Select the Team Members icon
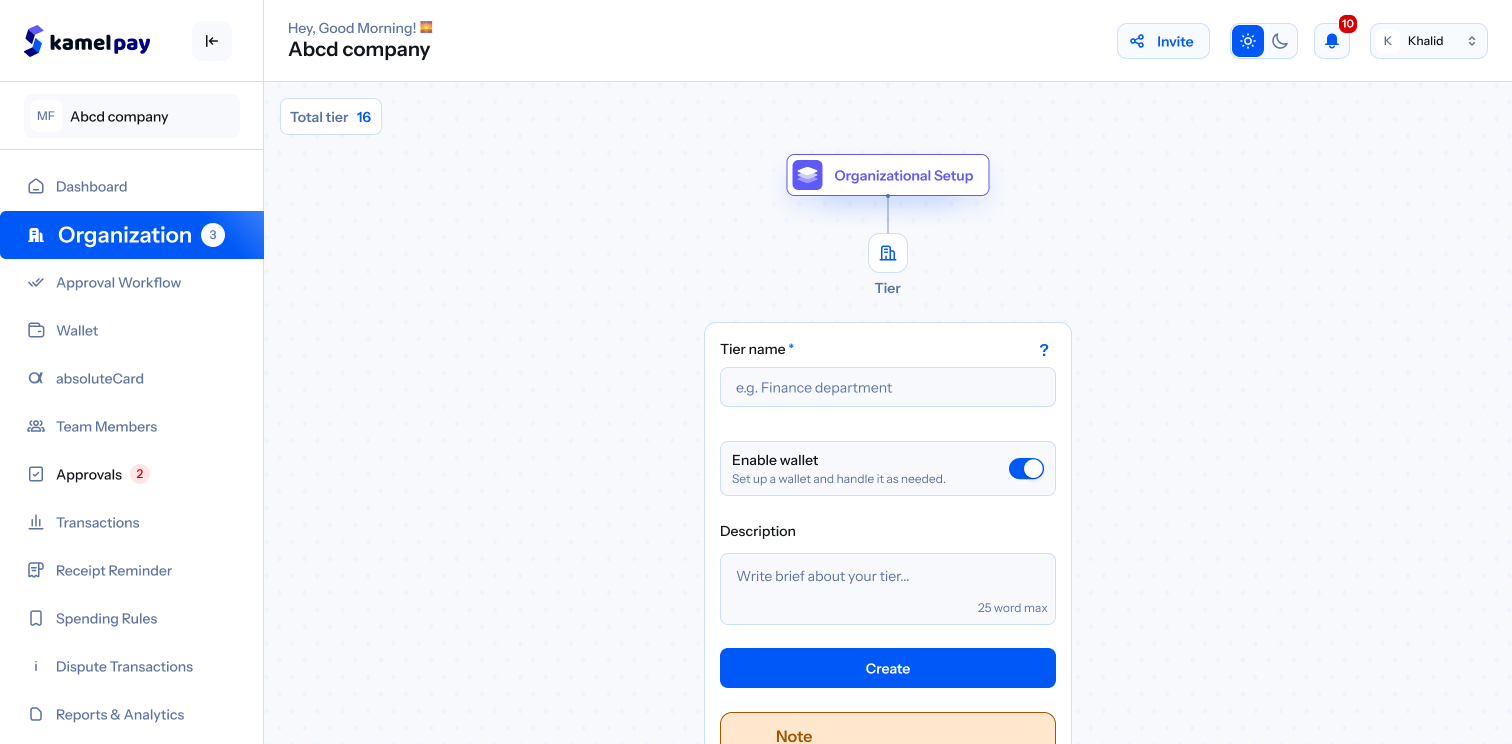Viewport: 1512px width, 744px height. (36, 426)
